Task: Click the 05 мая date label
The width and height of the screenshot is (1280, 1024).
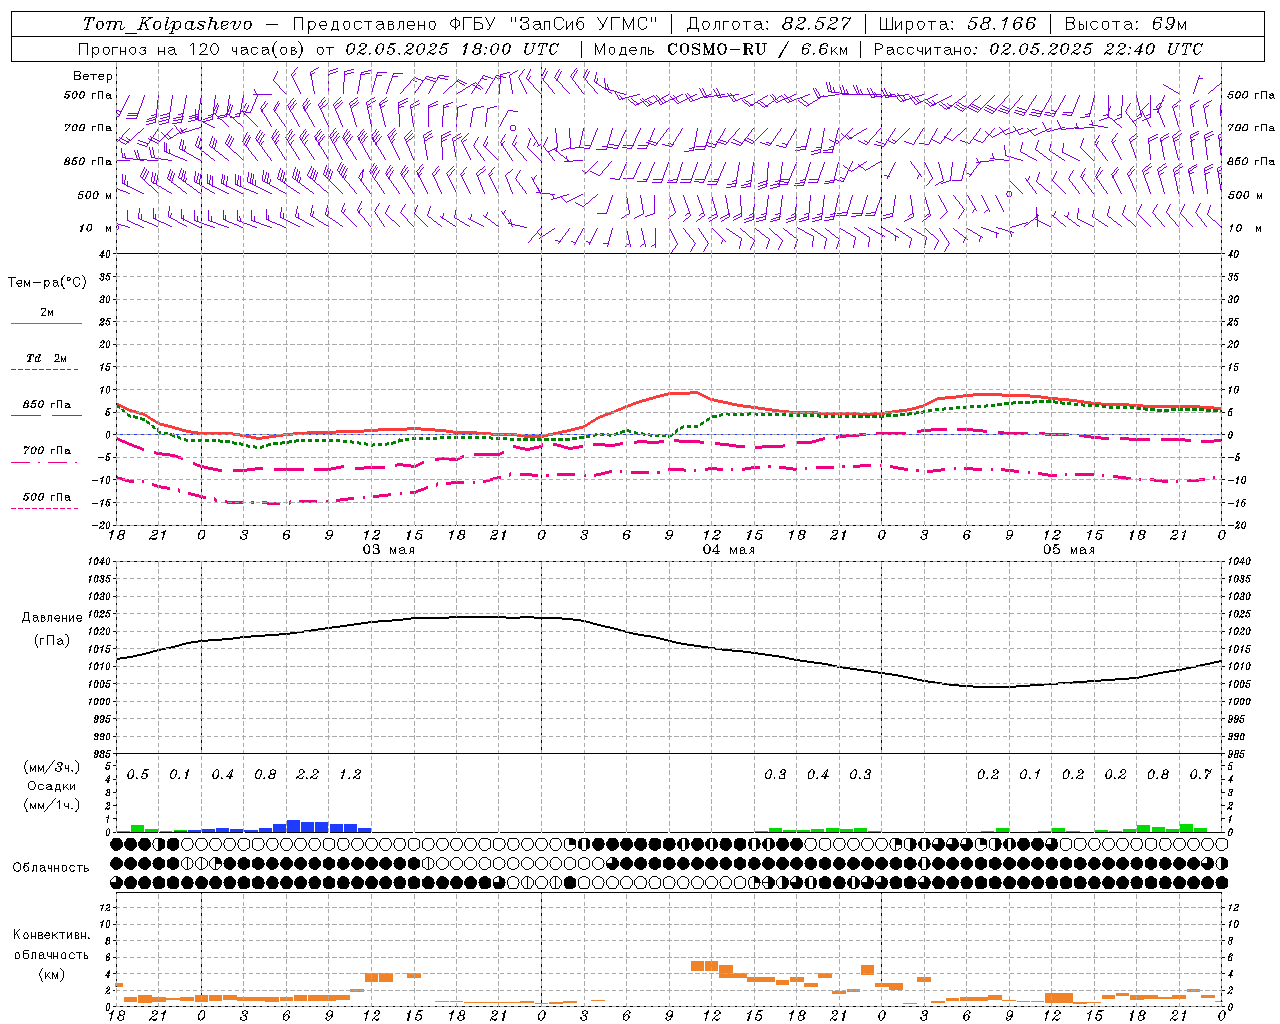Action: 1069,550
